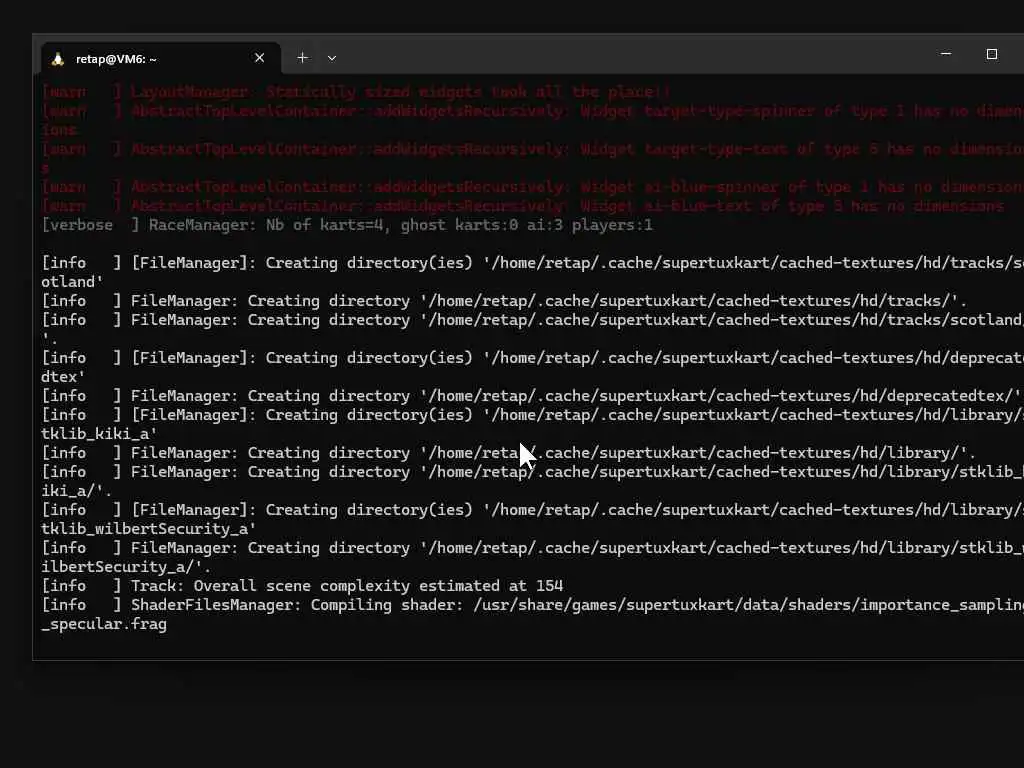Select the retap@VM6 terminal tab
The height and width of the screenshot is (768, 1024).
click(161, 59)
